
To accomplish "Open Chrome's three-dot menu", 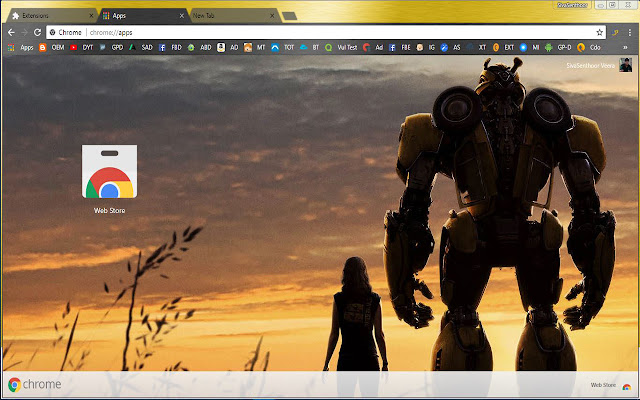I will [630, 32].
